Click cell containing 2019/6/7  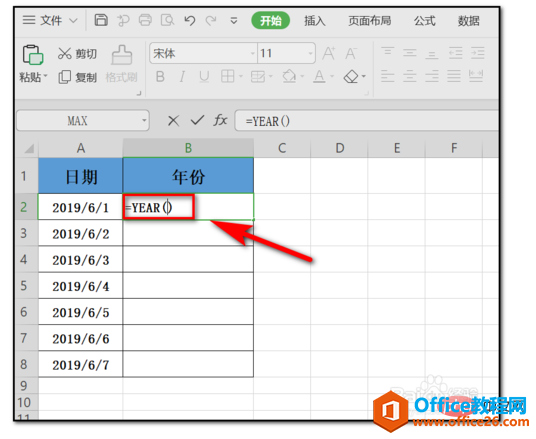pyautogui.click(x=80, y=364)
